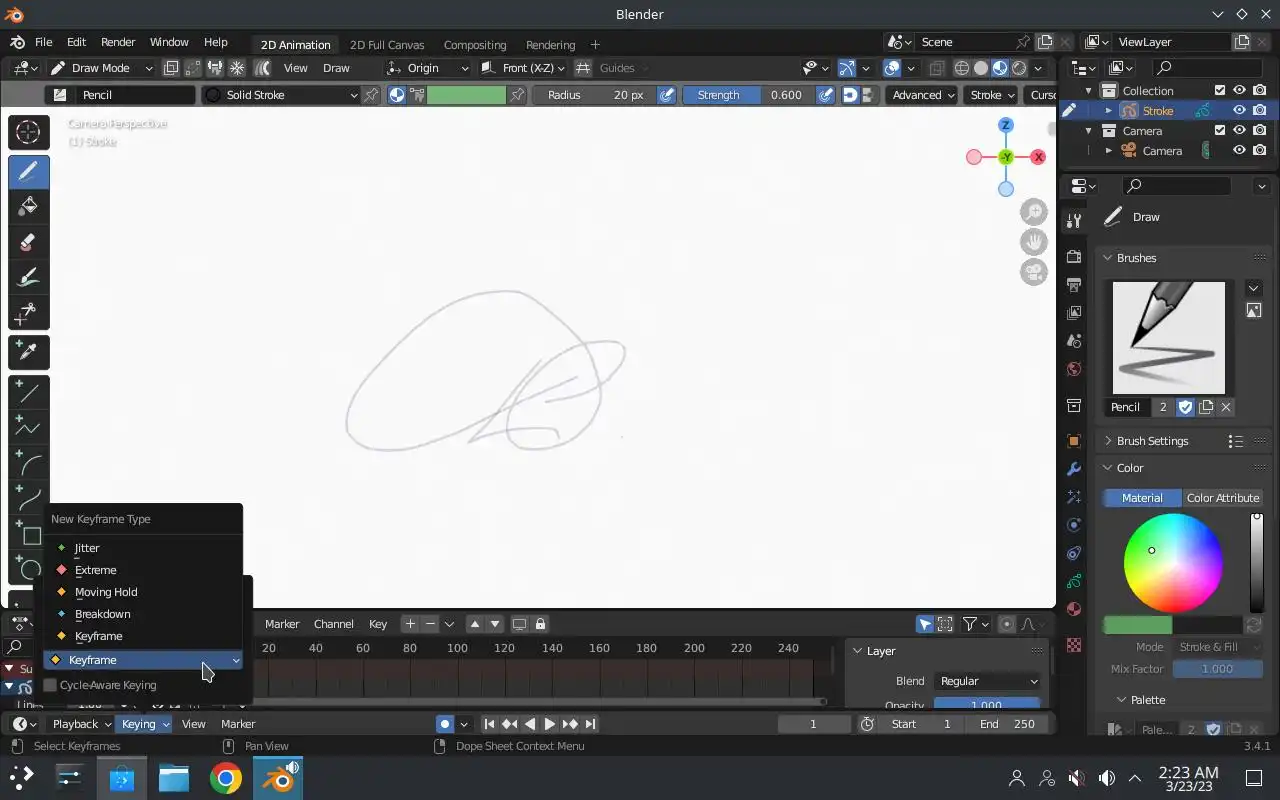Image resolution: width=1280 pixels, height=800 pixels.
Task: Select the Cutter scissors tool
Action: (28, 314)
